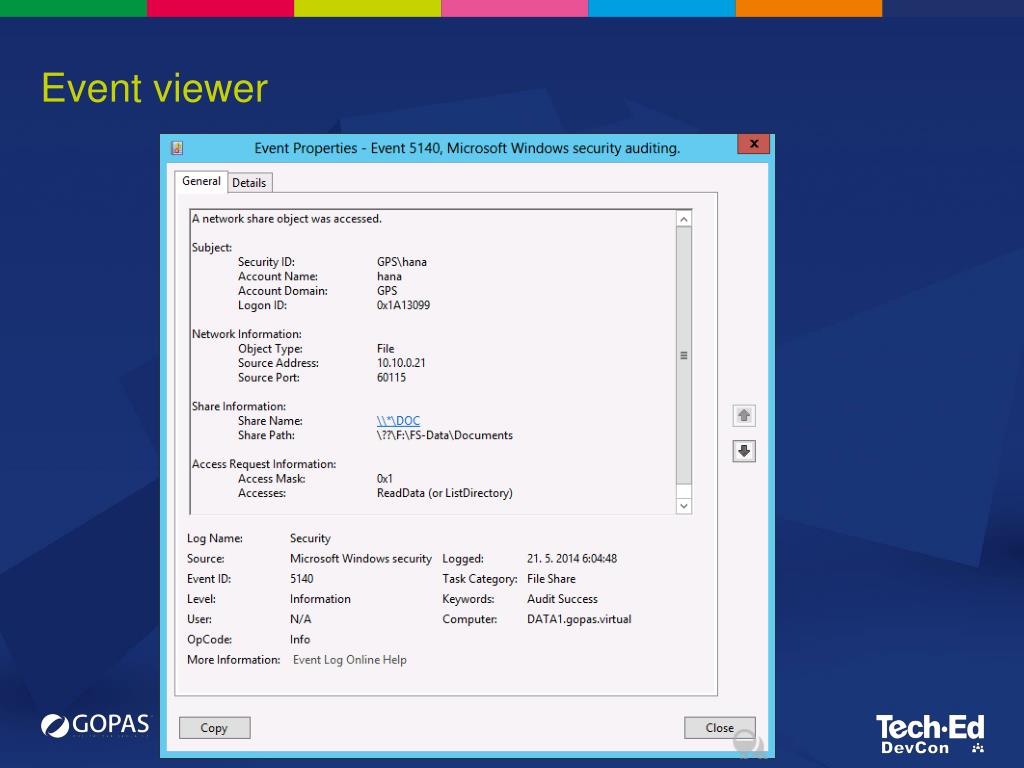
Task: Click the scrollbar up arrow in description box
Action: [684, 219]
